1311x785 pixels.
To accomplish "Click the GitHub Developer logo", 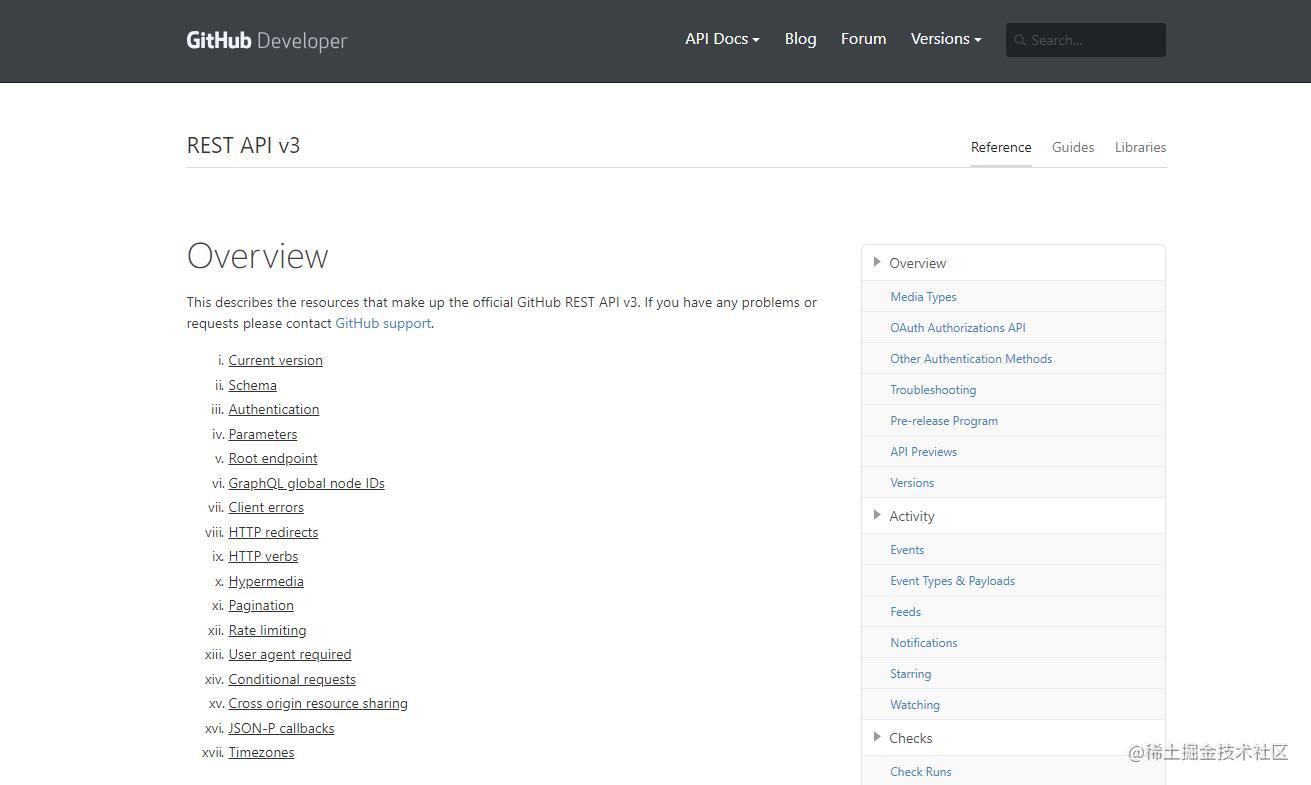I will 267,40.
